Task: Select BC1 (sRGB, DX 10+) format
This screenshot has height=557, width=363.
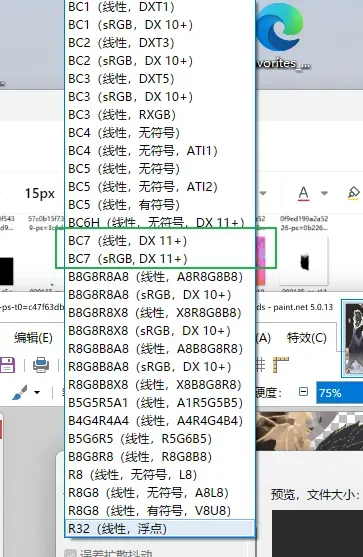Action: click(x=160, y=25)
